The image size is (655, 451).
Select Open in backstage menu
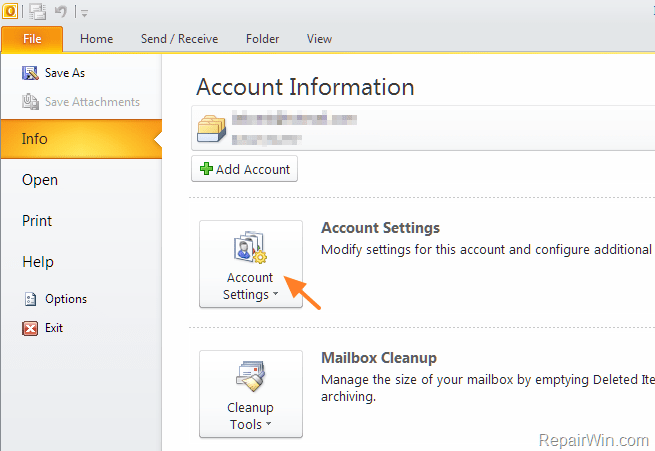[40, 180]
